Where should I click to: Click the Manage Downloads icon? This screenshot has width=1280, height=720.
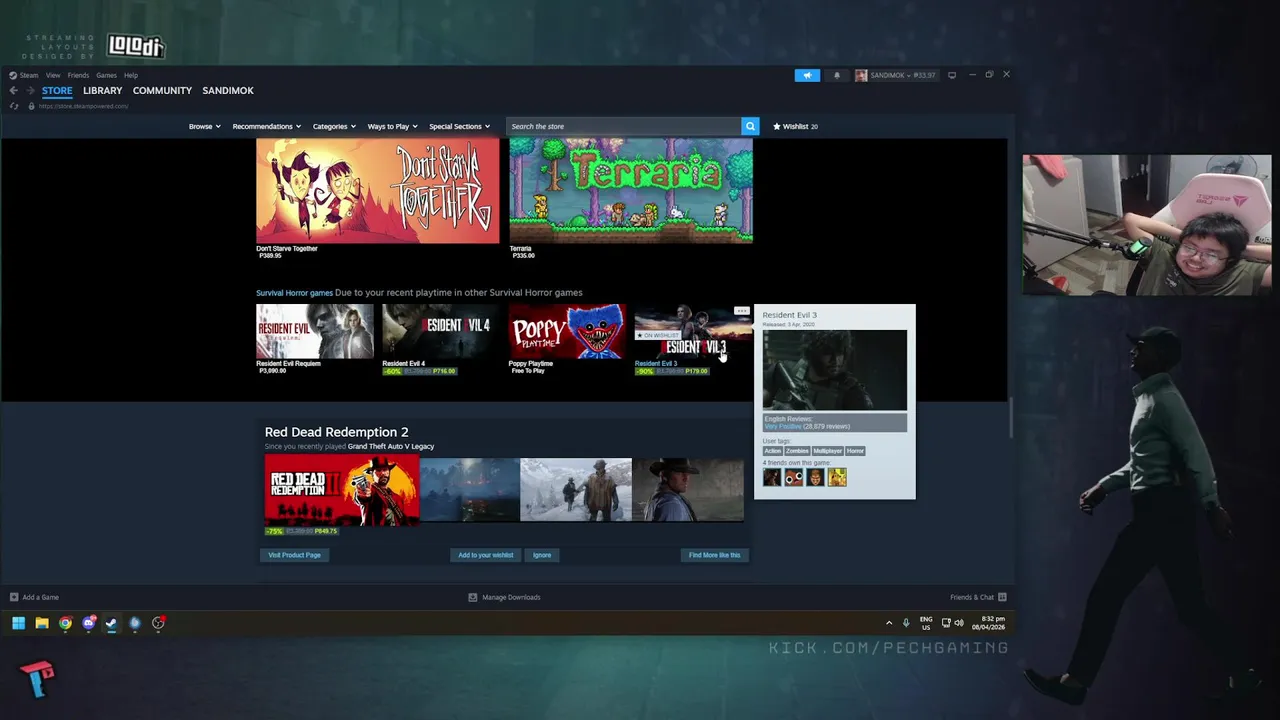coord(473,597)
